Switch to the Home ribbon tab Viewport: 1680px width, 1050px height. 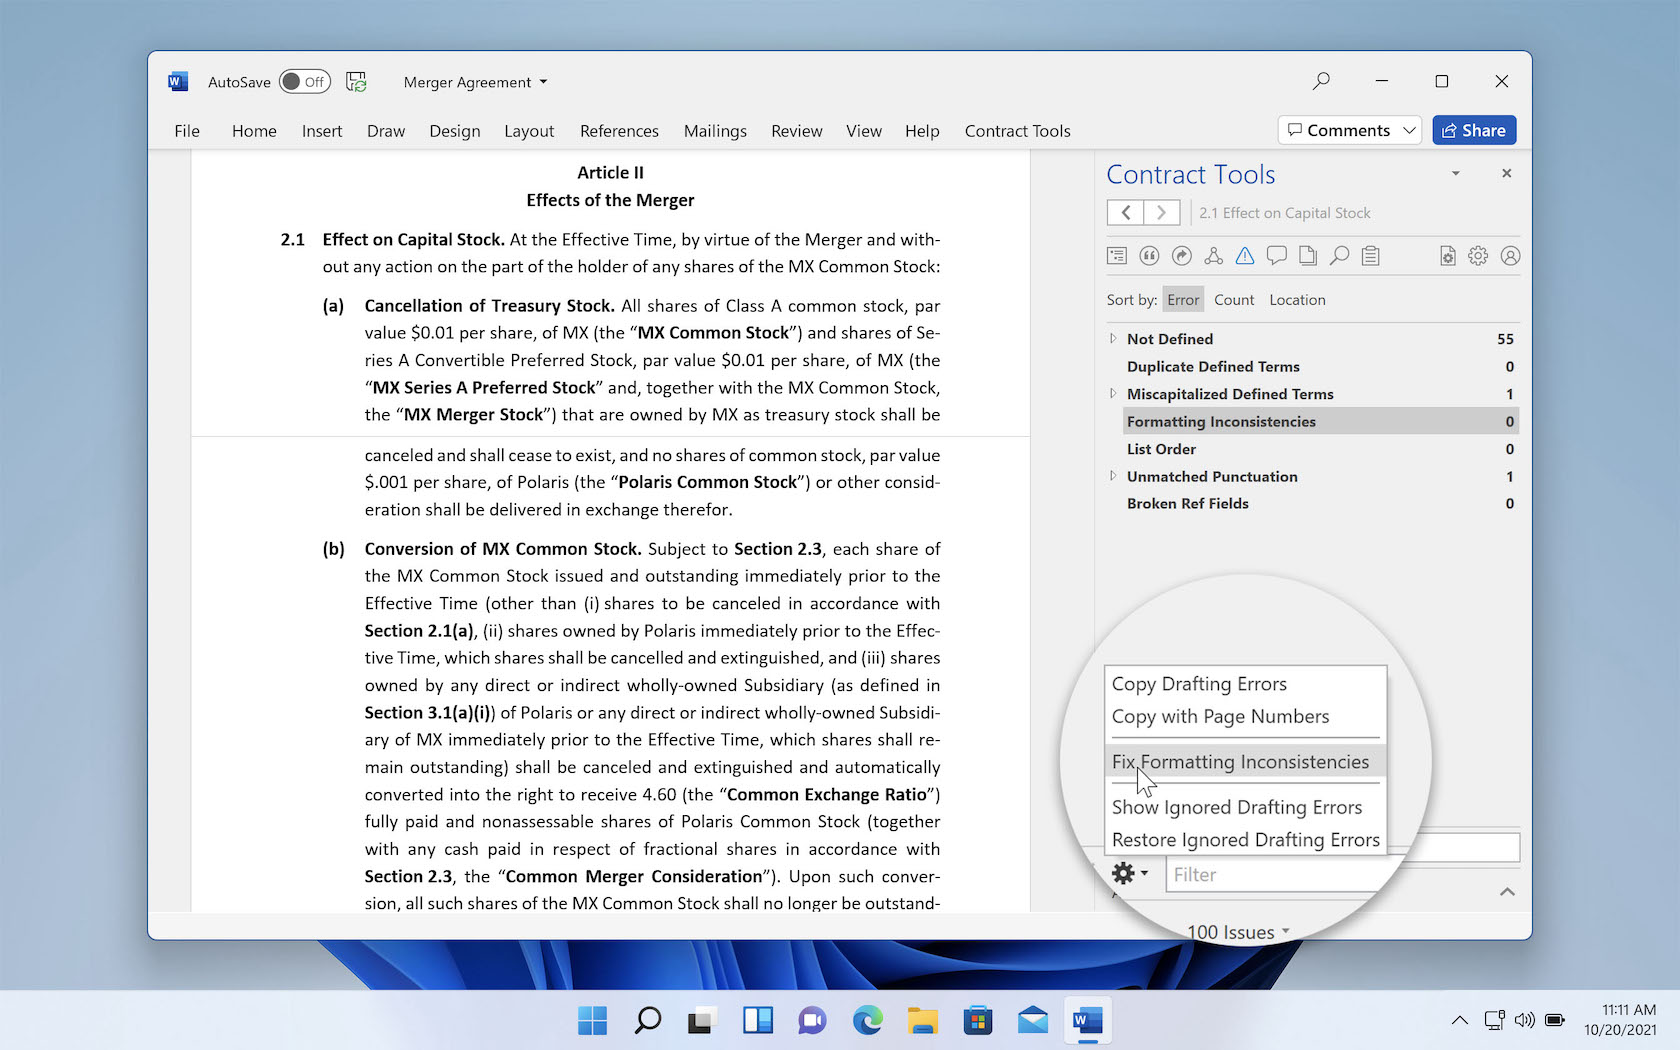[254, 131]
